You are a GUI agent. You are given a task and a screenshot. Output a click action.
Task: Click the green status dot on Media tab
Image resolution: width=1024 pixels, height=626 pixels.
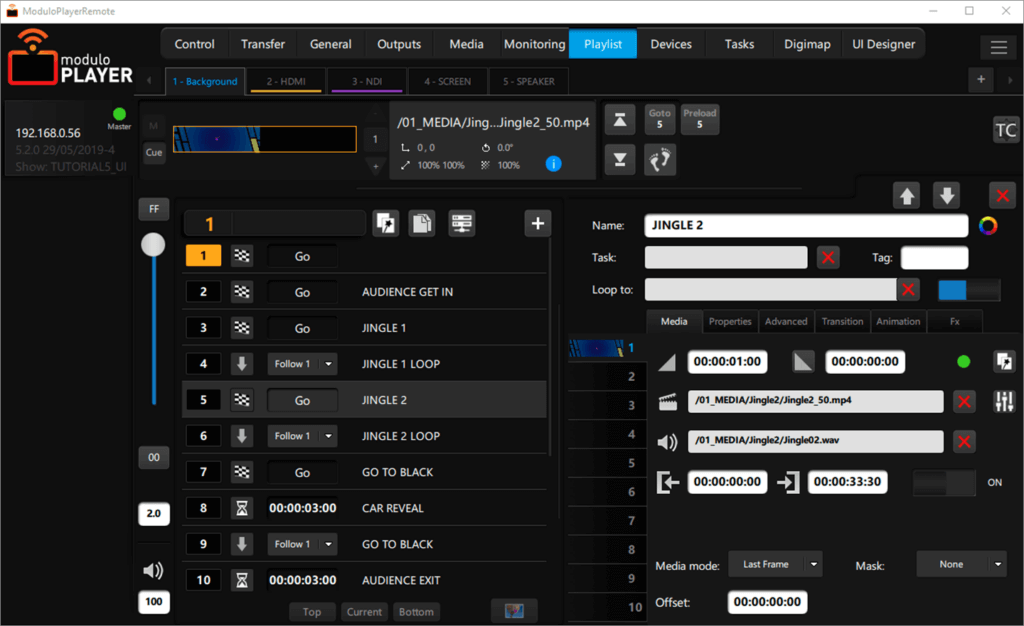point(962,361)
